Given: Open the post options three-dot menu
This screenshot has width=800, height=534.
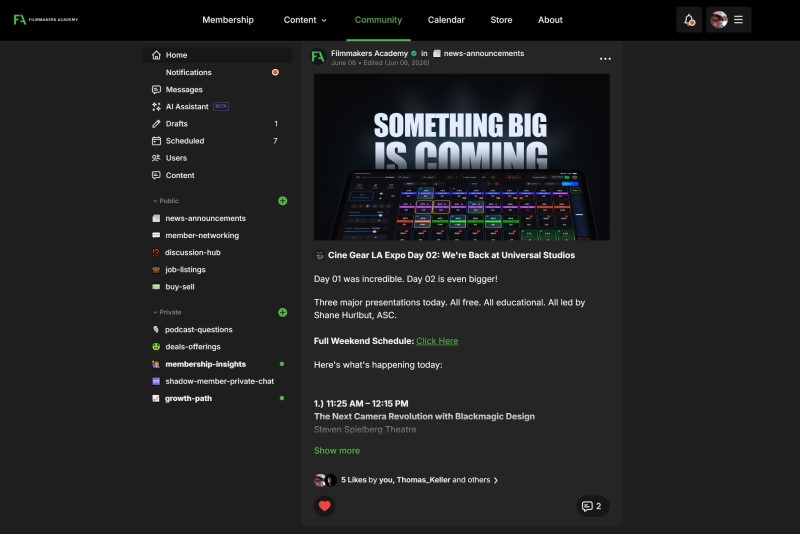Looking at the screenshot, I should click(x=605, y=59).
